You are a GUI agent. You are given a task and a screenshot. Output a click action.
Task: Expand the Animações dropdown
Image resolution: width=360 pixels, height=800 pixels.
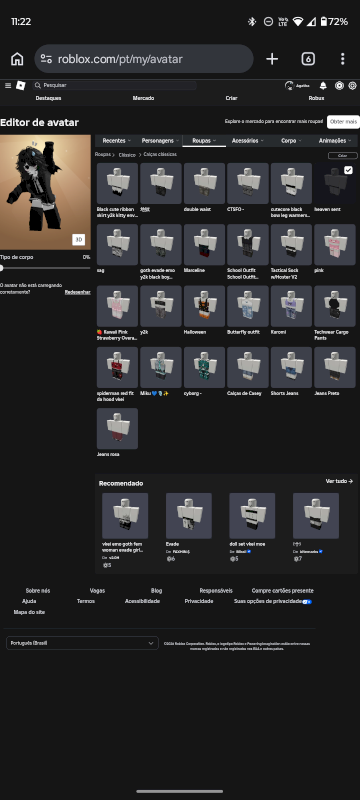pos(335,141)
